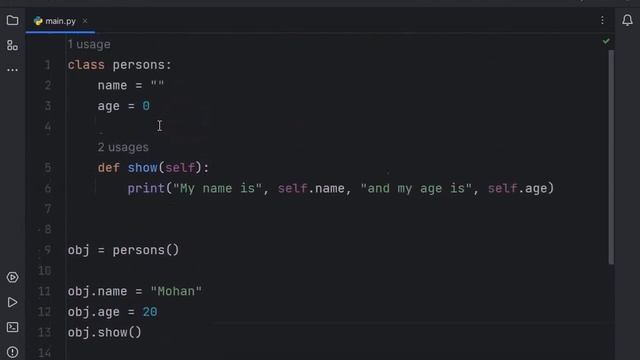This screenshot has height=360, width=640.
Task: Open the Run tool window
Action: [12, 302]
